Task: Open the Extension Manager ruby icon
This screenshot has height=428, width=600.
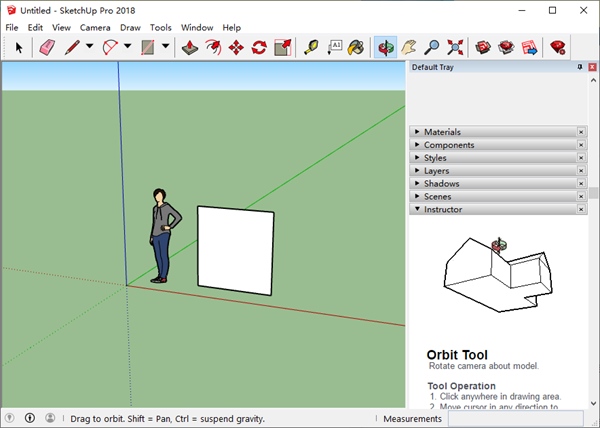Action: pos(558,48)
